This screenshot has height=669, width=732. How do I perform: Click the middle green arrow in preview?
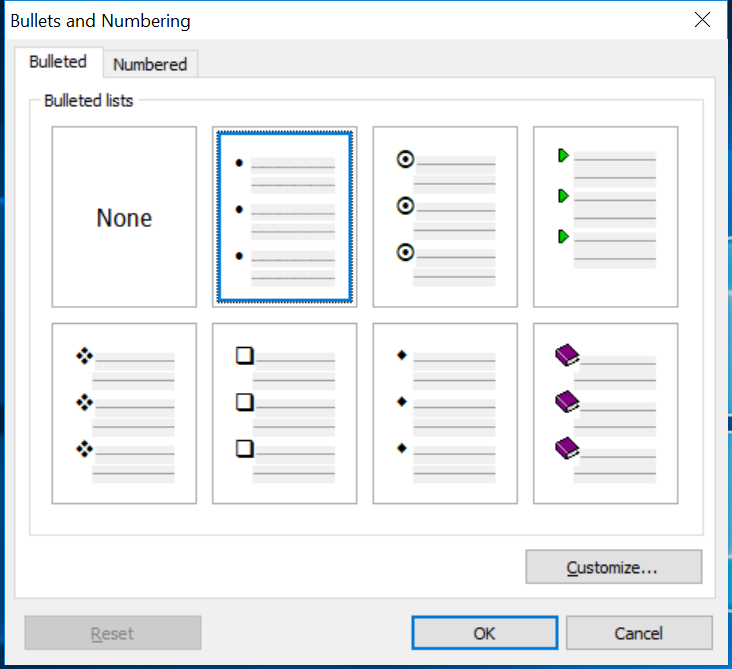click(564, 195)
